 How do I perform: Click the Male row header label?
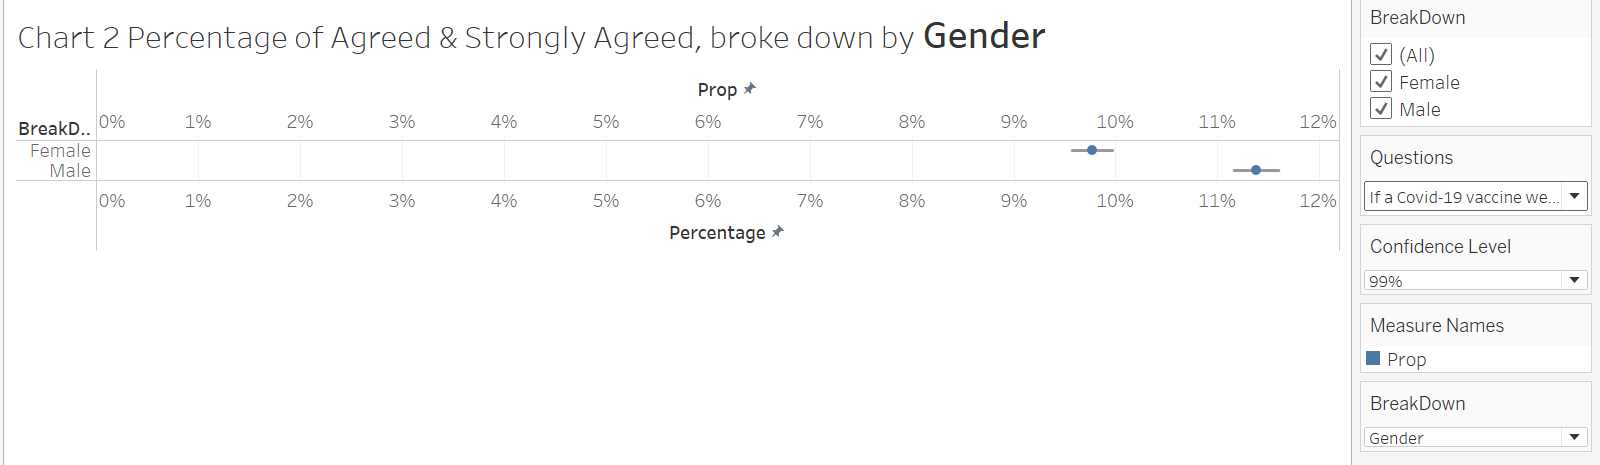(70, 171)
